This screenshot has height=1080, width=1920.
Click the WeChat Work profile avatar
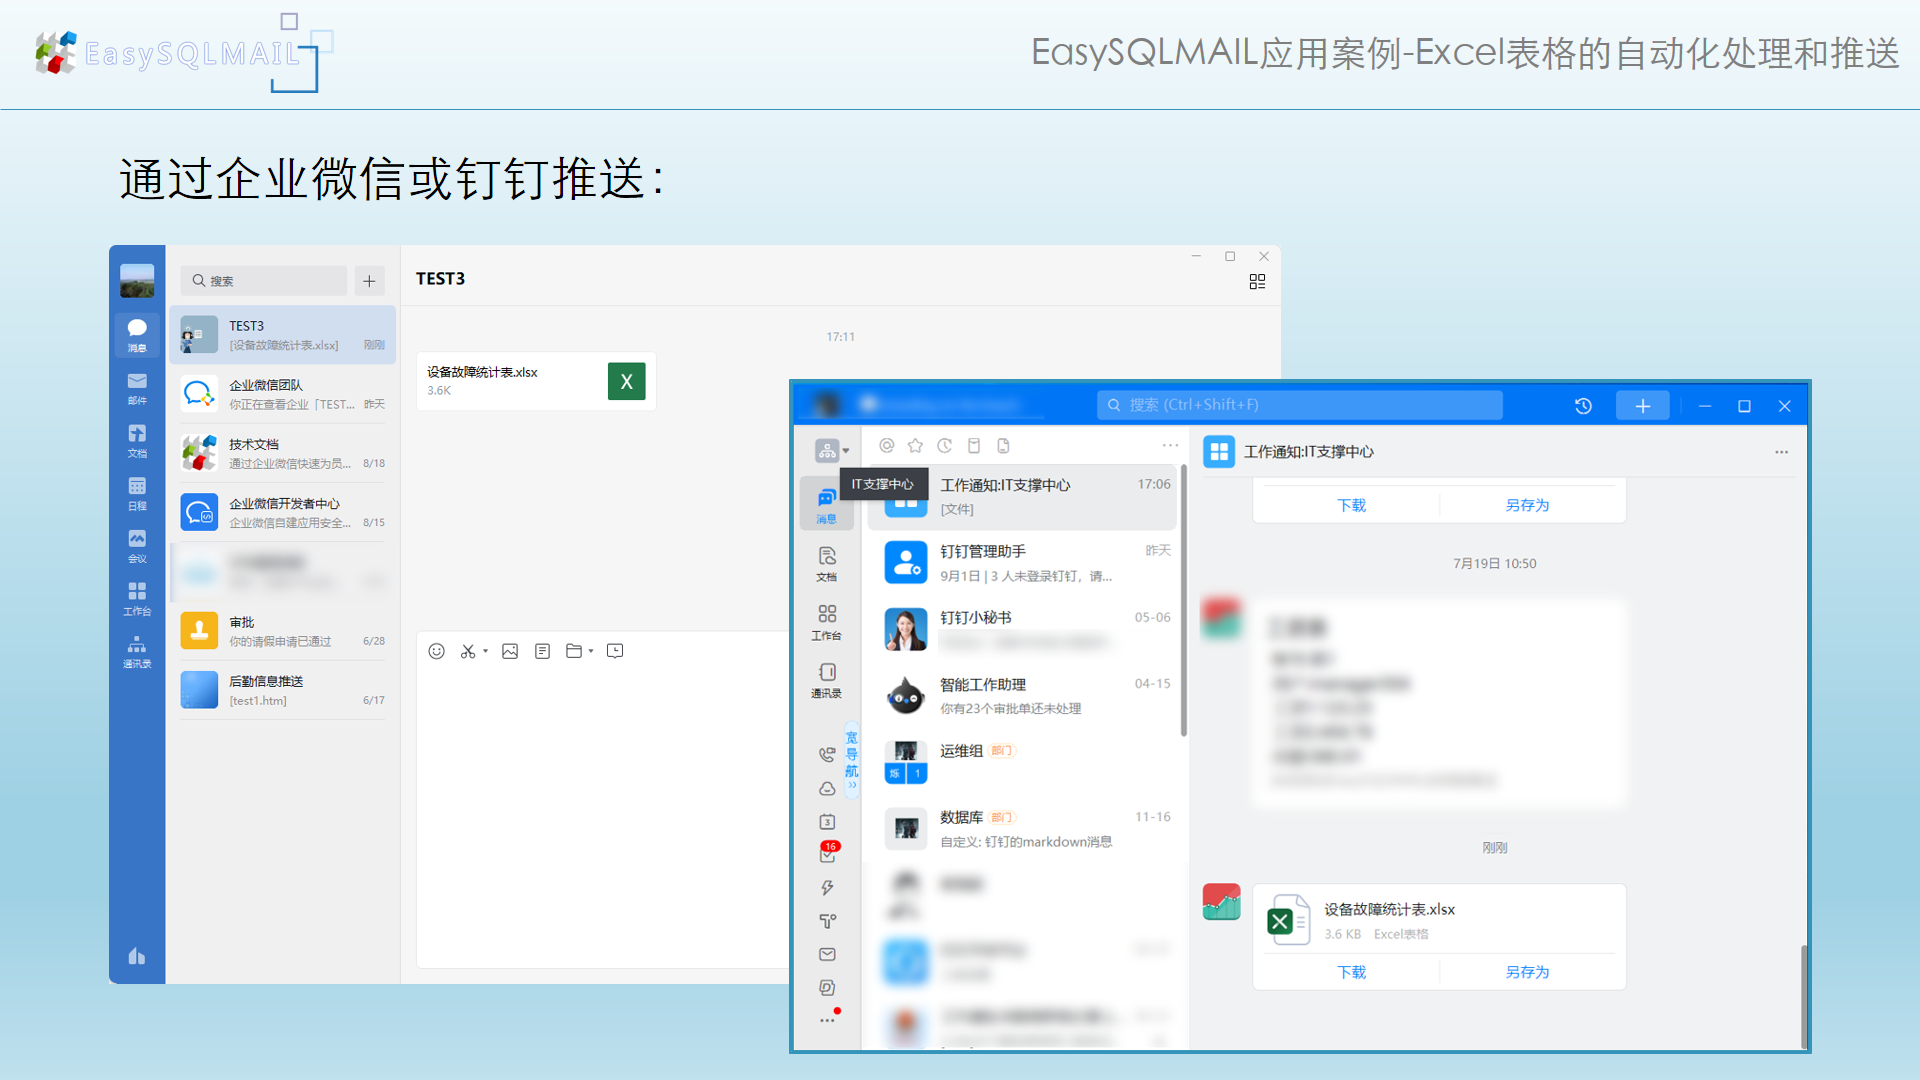(137, 281)
